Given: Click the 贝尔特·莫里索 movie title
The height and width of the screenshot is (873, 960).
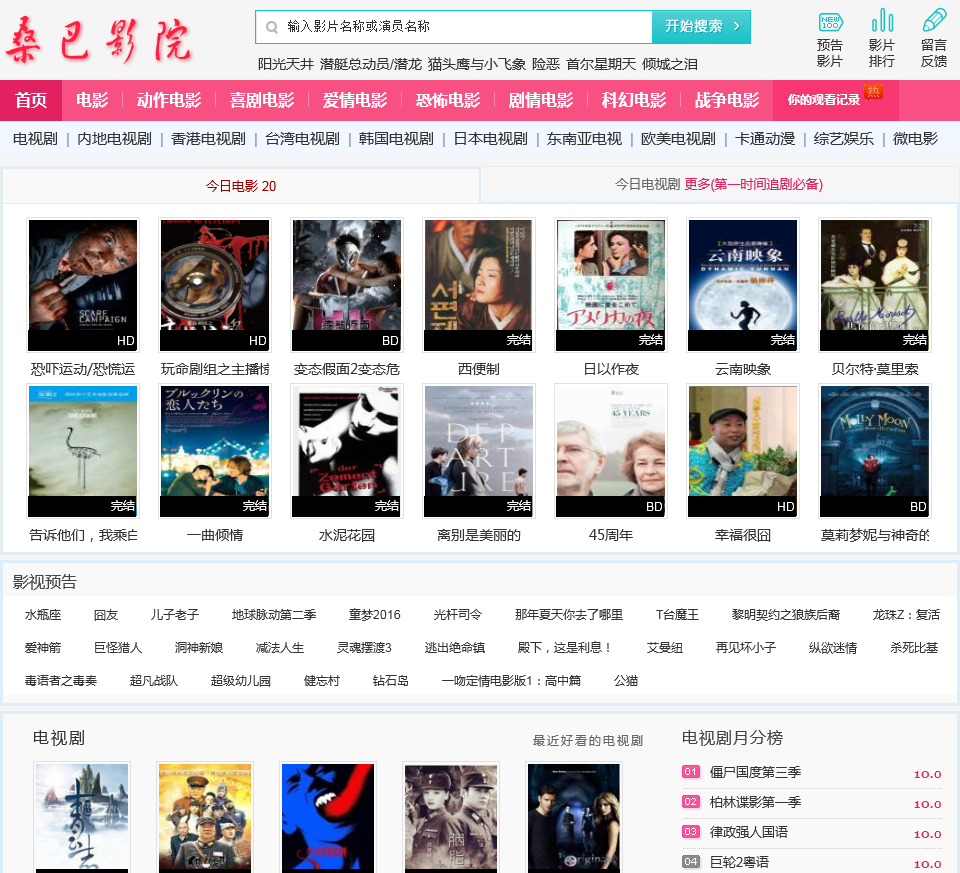Looking at the screenshot, I should (875, 369).
